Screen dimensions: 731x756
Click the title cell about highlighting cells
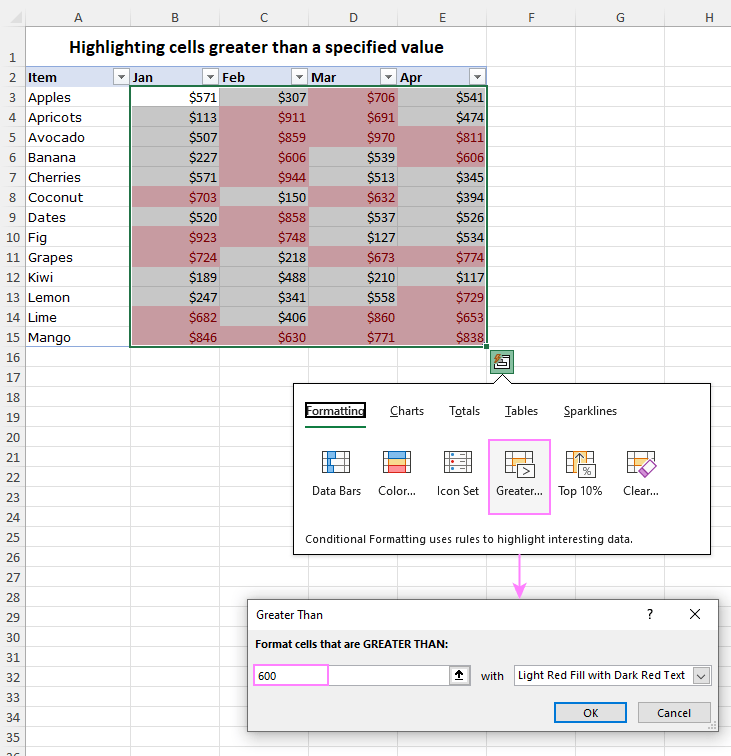pos(256,47)
